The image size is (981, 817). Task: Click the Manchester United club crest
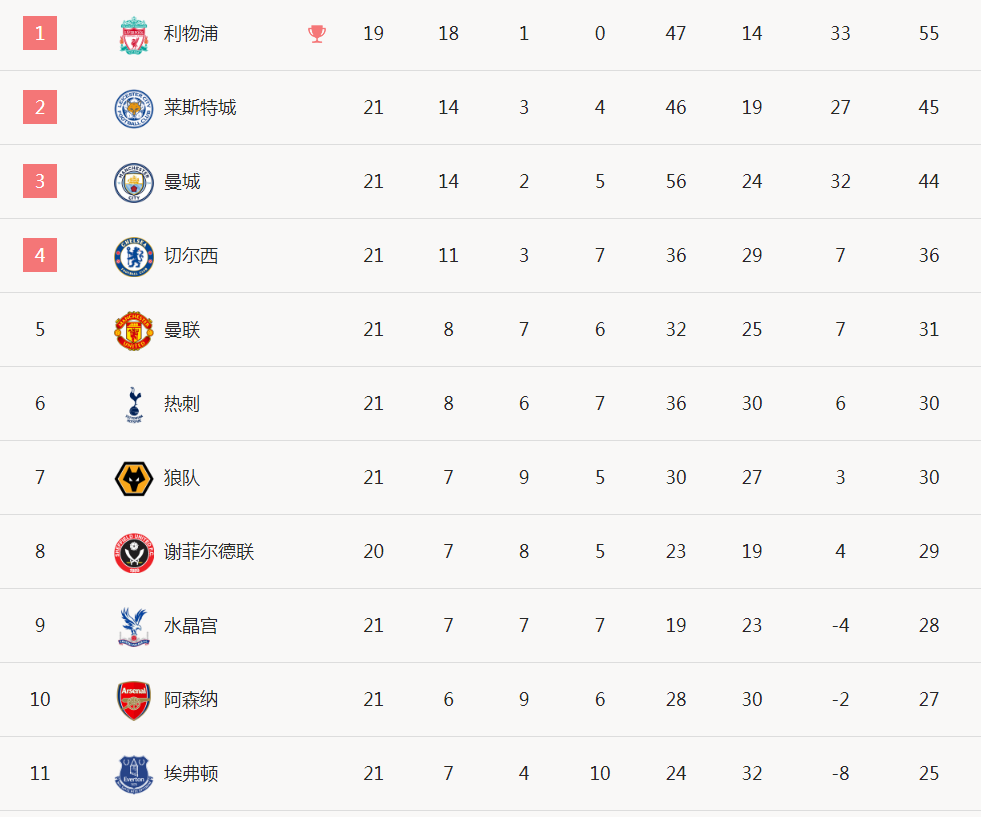[x=133, y=330]
